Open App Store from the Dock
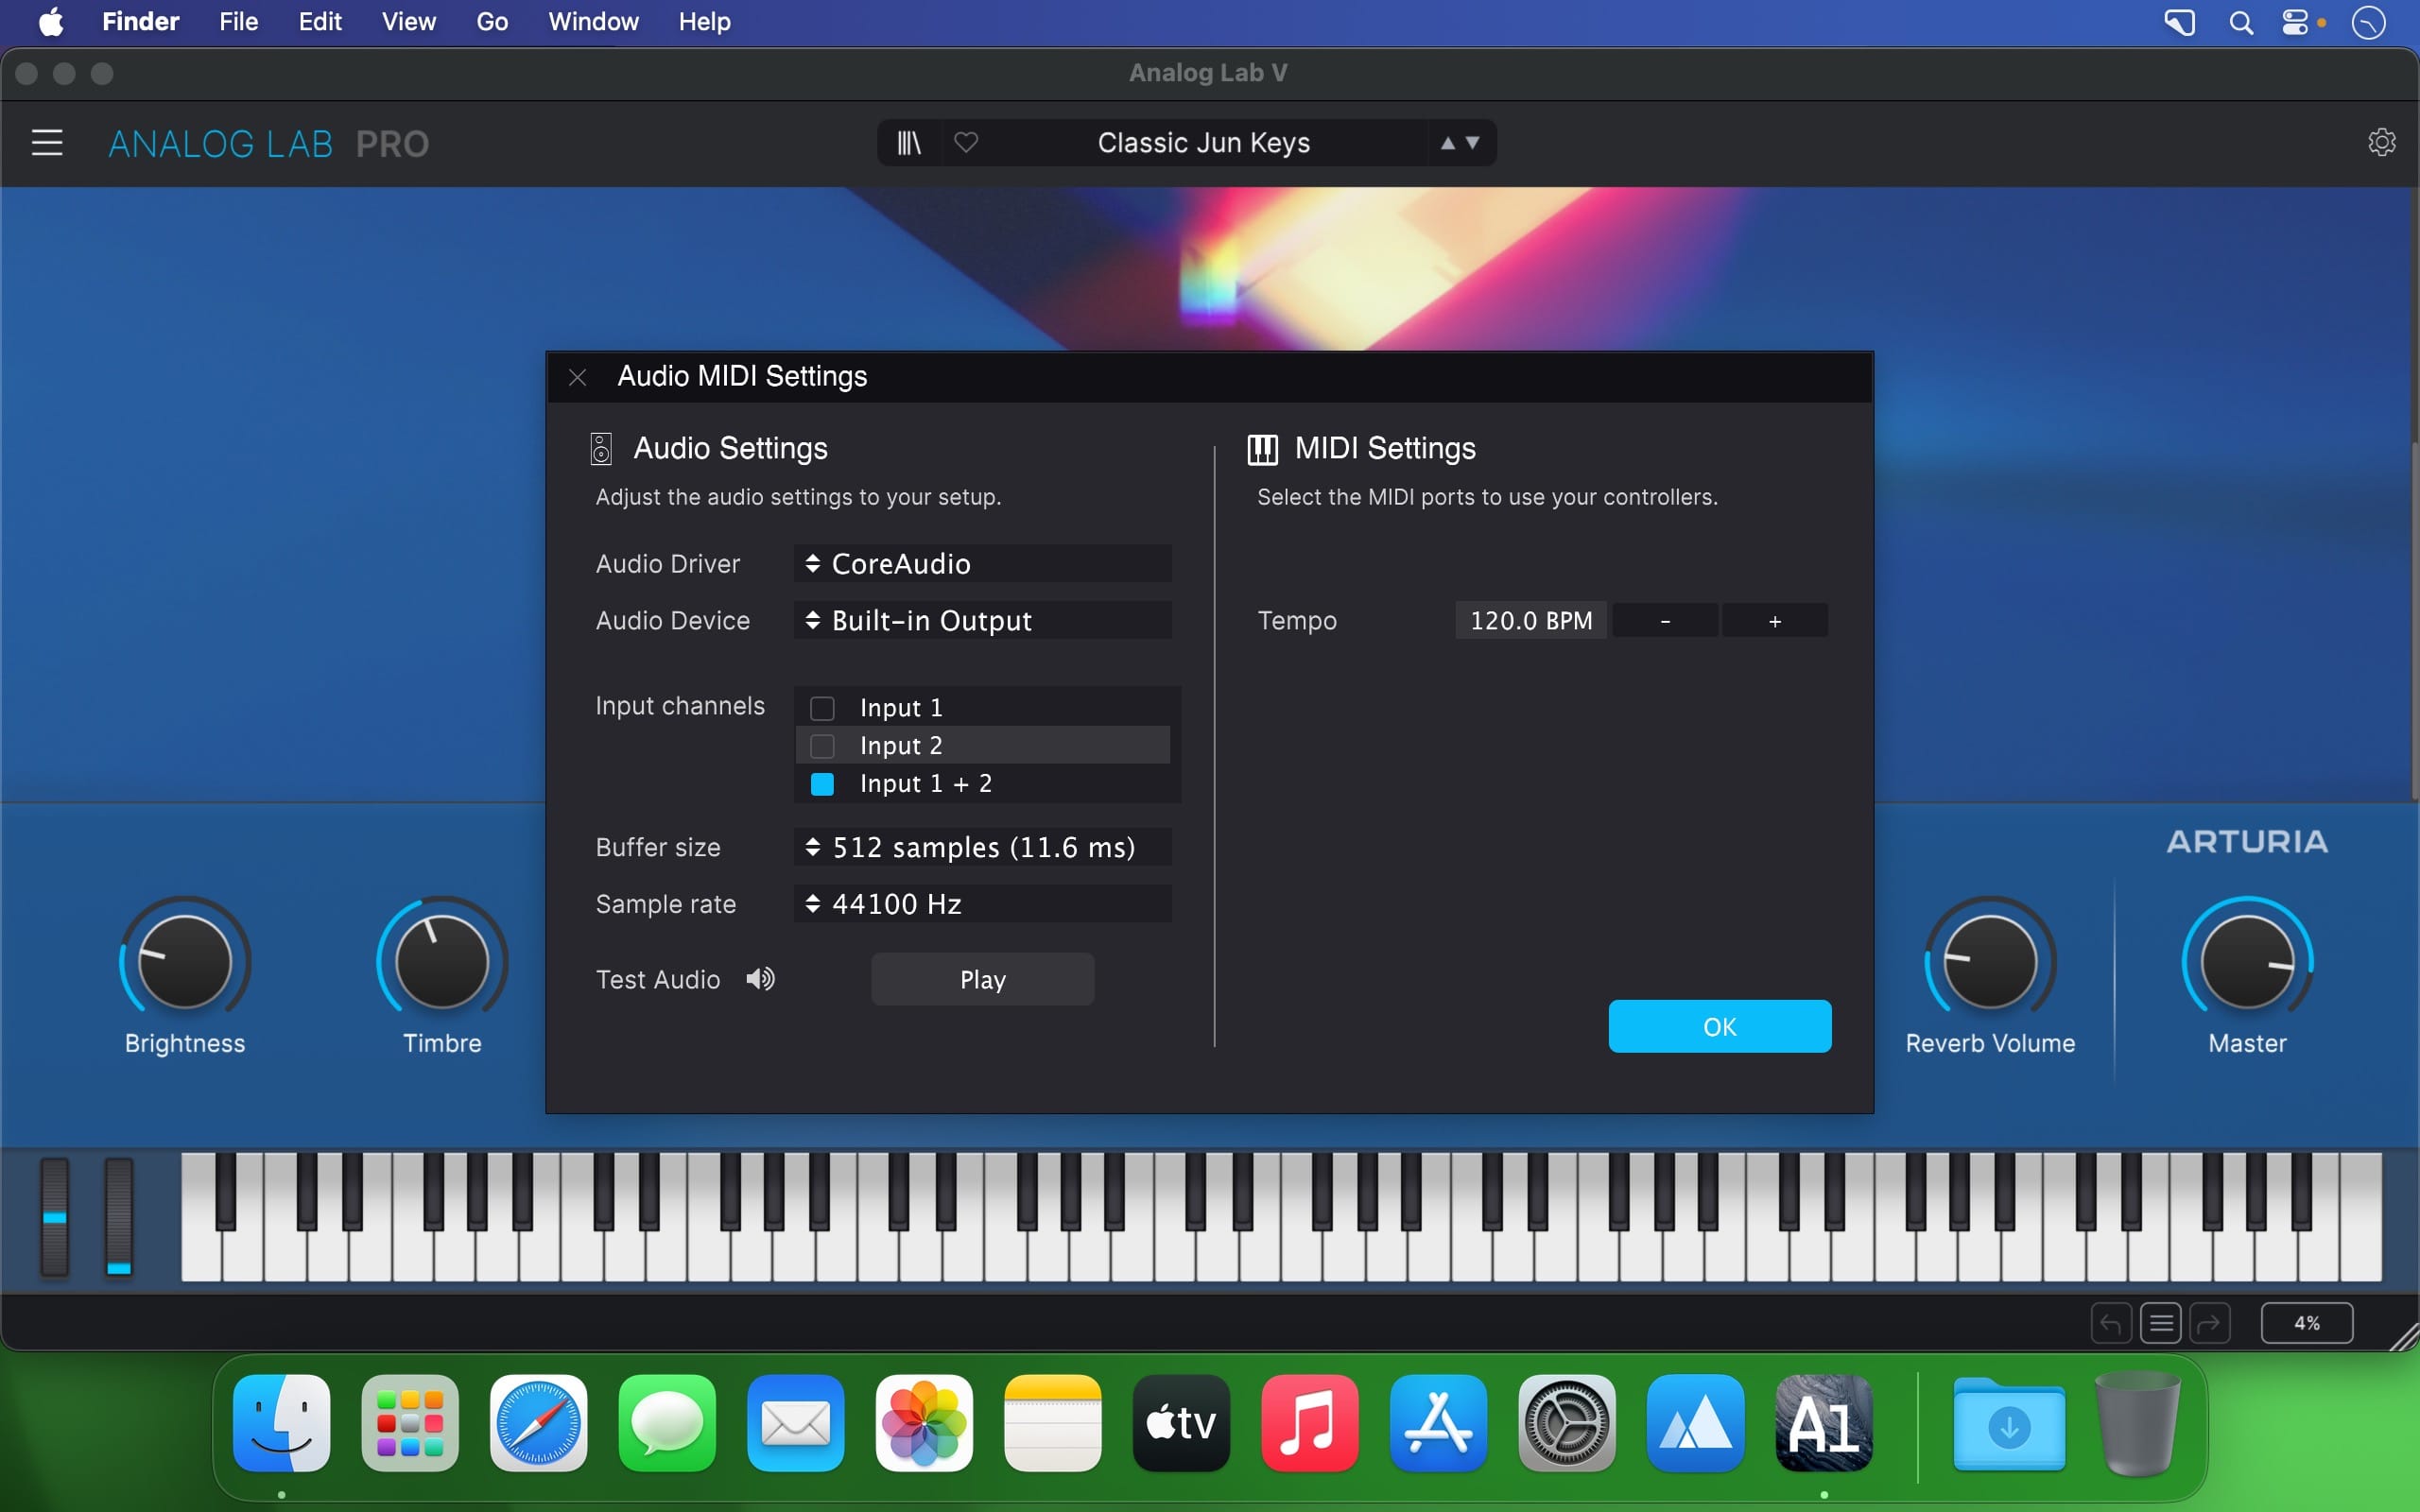 click(x=1438, y=1423)
